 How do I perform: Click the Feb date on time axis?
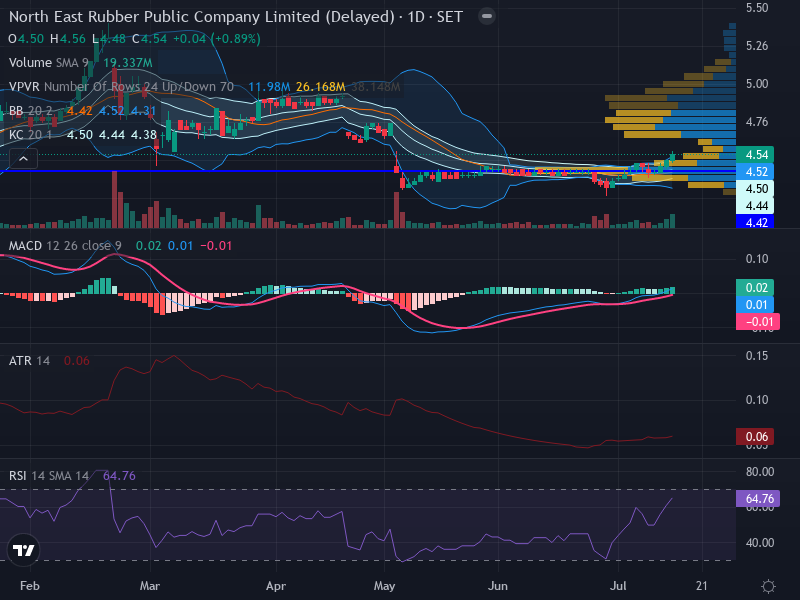tap(30, 586)
